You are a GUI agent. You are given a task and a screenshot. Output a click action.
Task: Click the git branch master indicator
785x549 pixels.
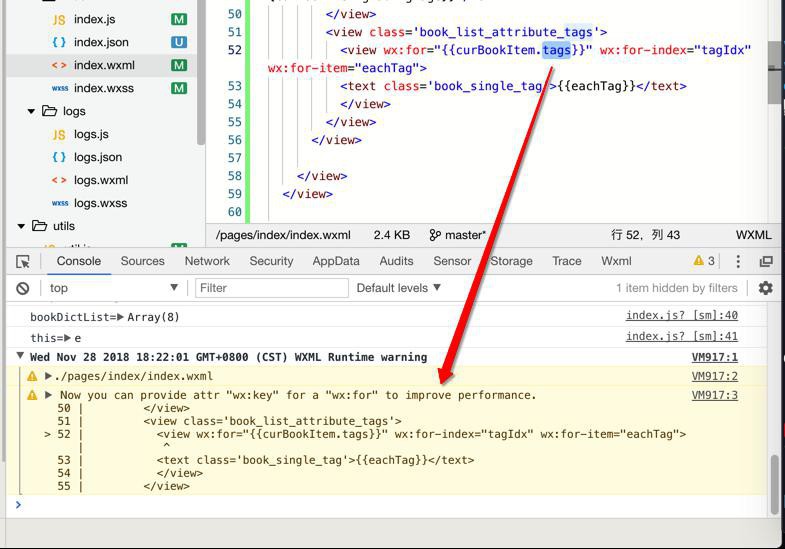[457, 235]
